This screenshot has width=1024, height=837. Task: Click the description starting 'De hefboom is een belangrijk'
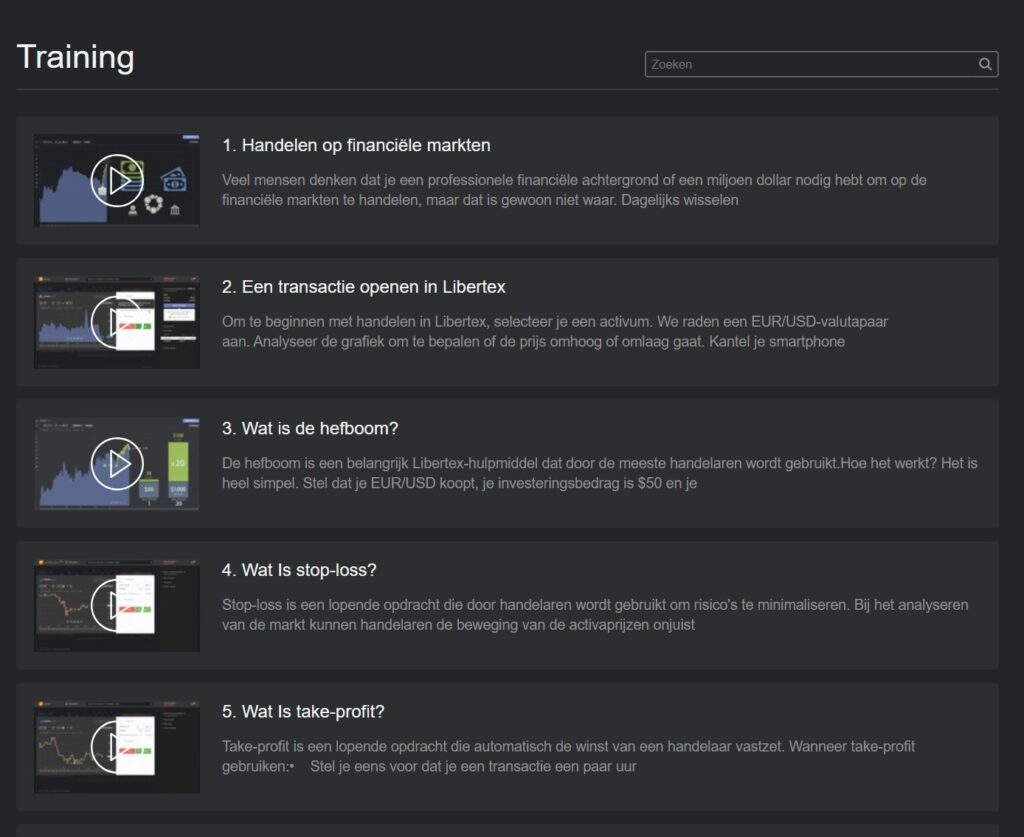599,473
